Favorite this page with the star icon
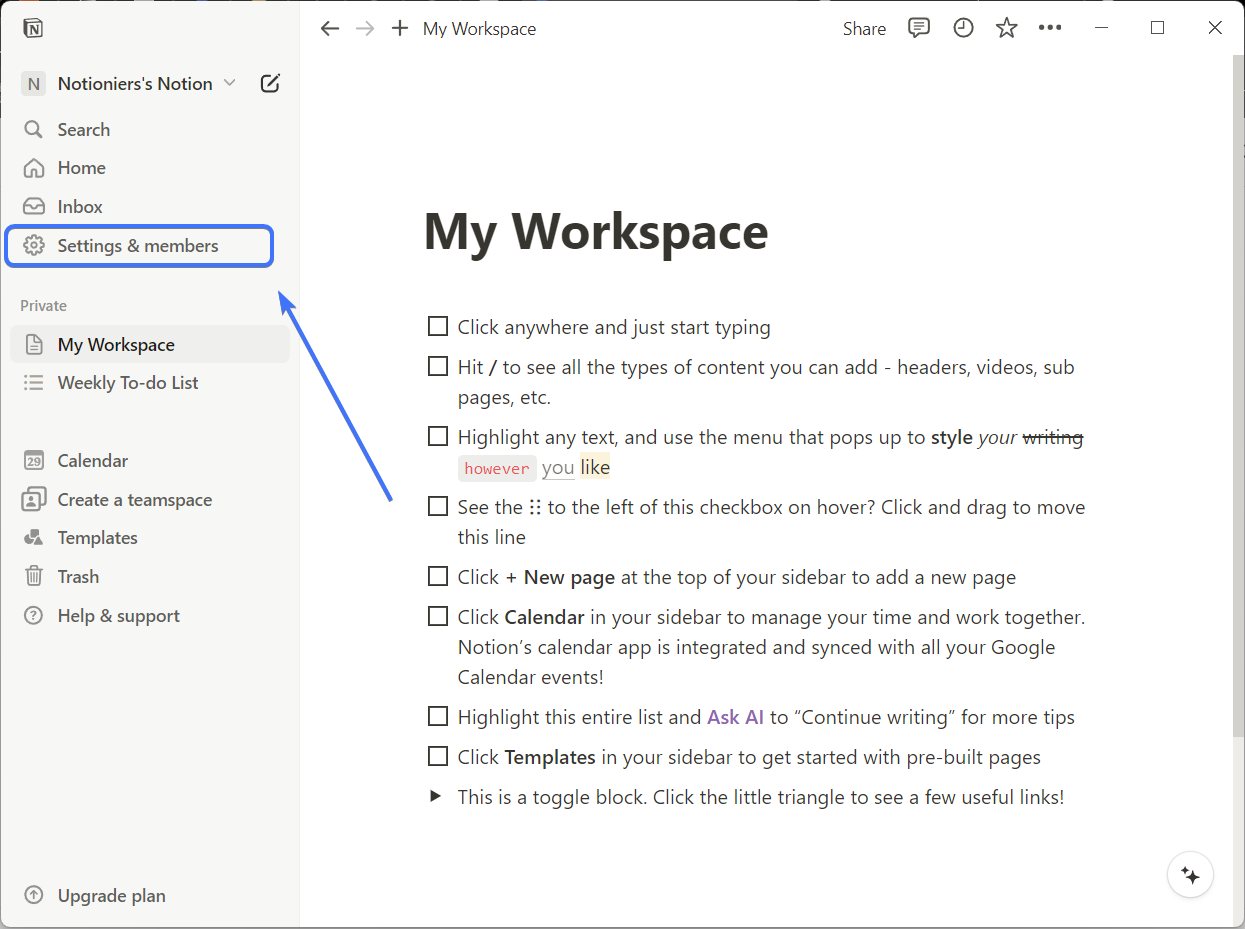1245x929 pixels. coord(1006,28)
